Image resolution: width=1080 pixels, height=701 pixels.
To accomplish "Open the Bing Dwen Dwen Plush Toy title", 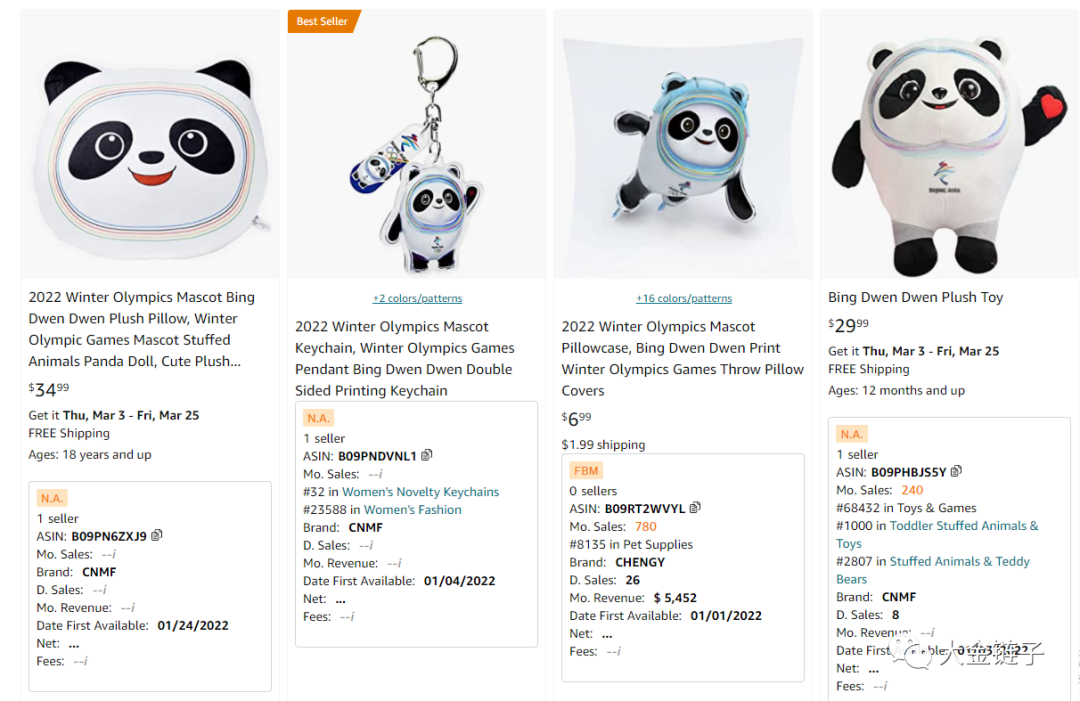I will 915,297.
